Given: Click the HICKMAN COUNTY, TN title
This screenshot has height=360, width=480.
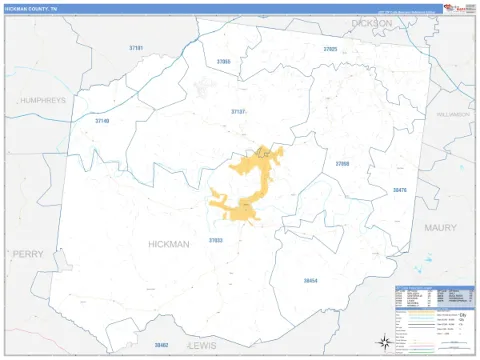Looking at the screenshot, I should pyautogui.click(x=31, y=9).
